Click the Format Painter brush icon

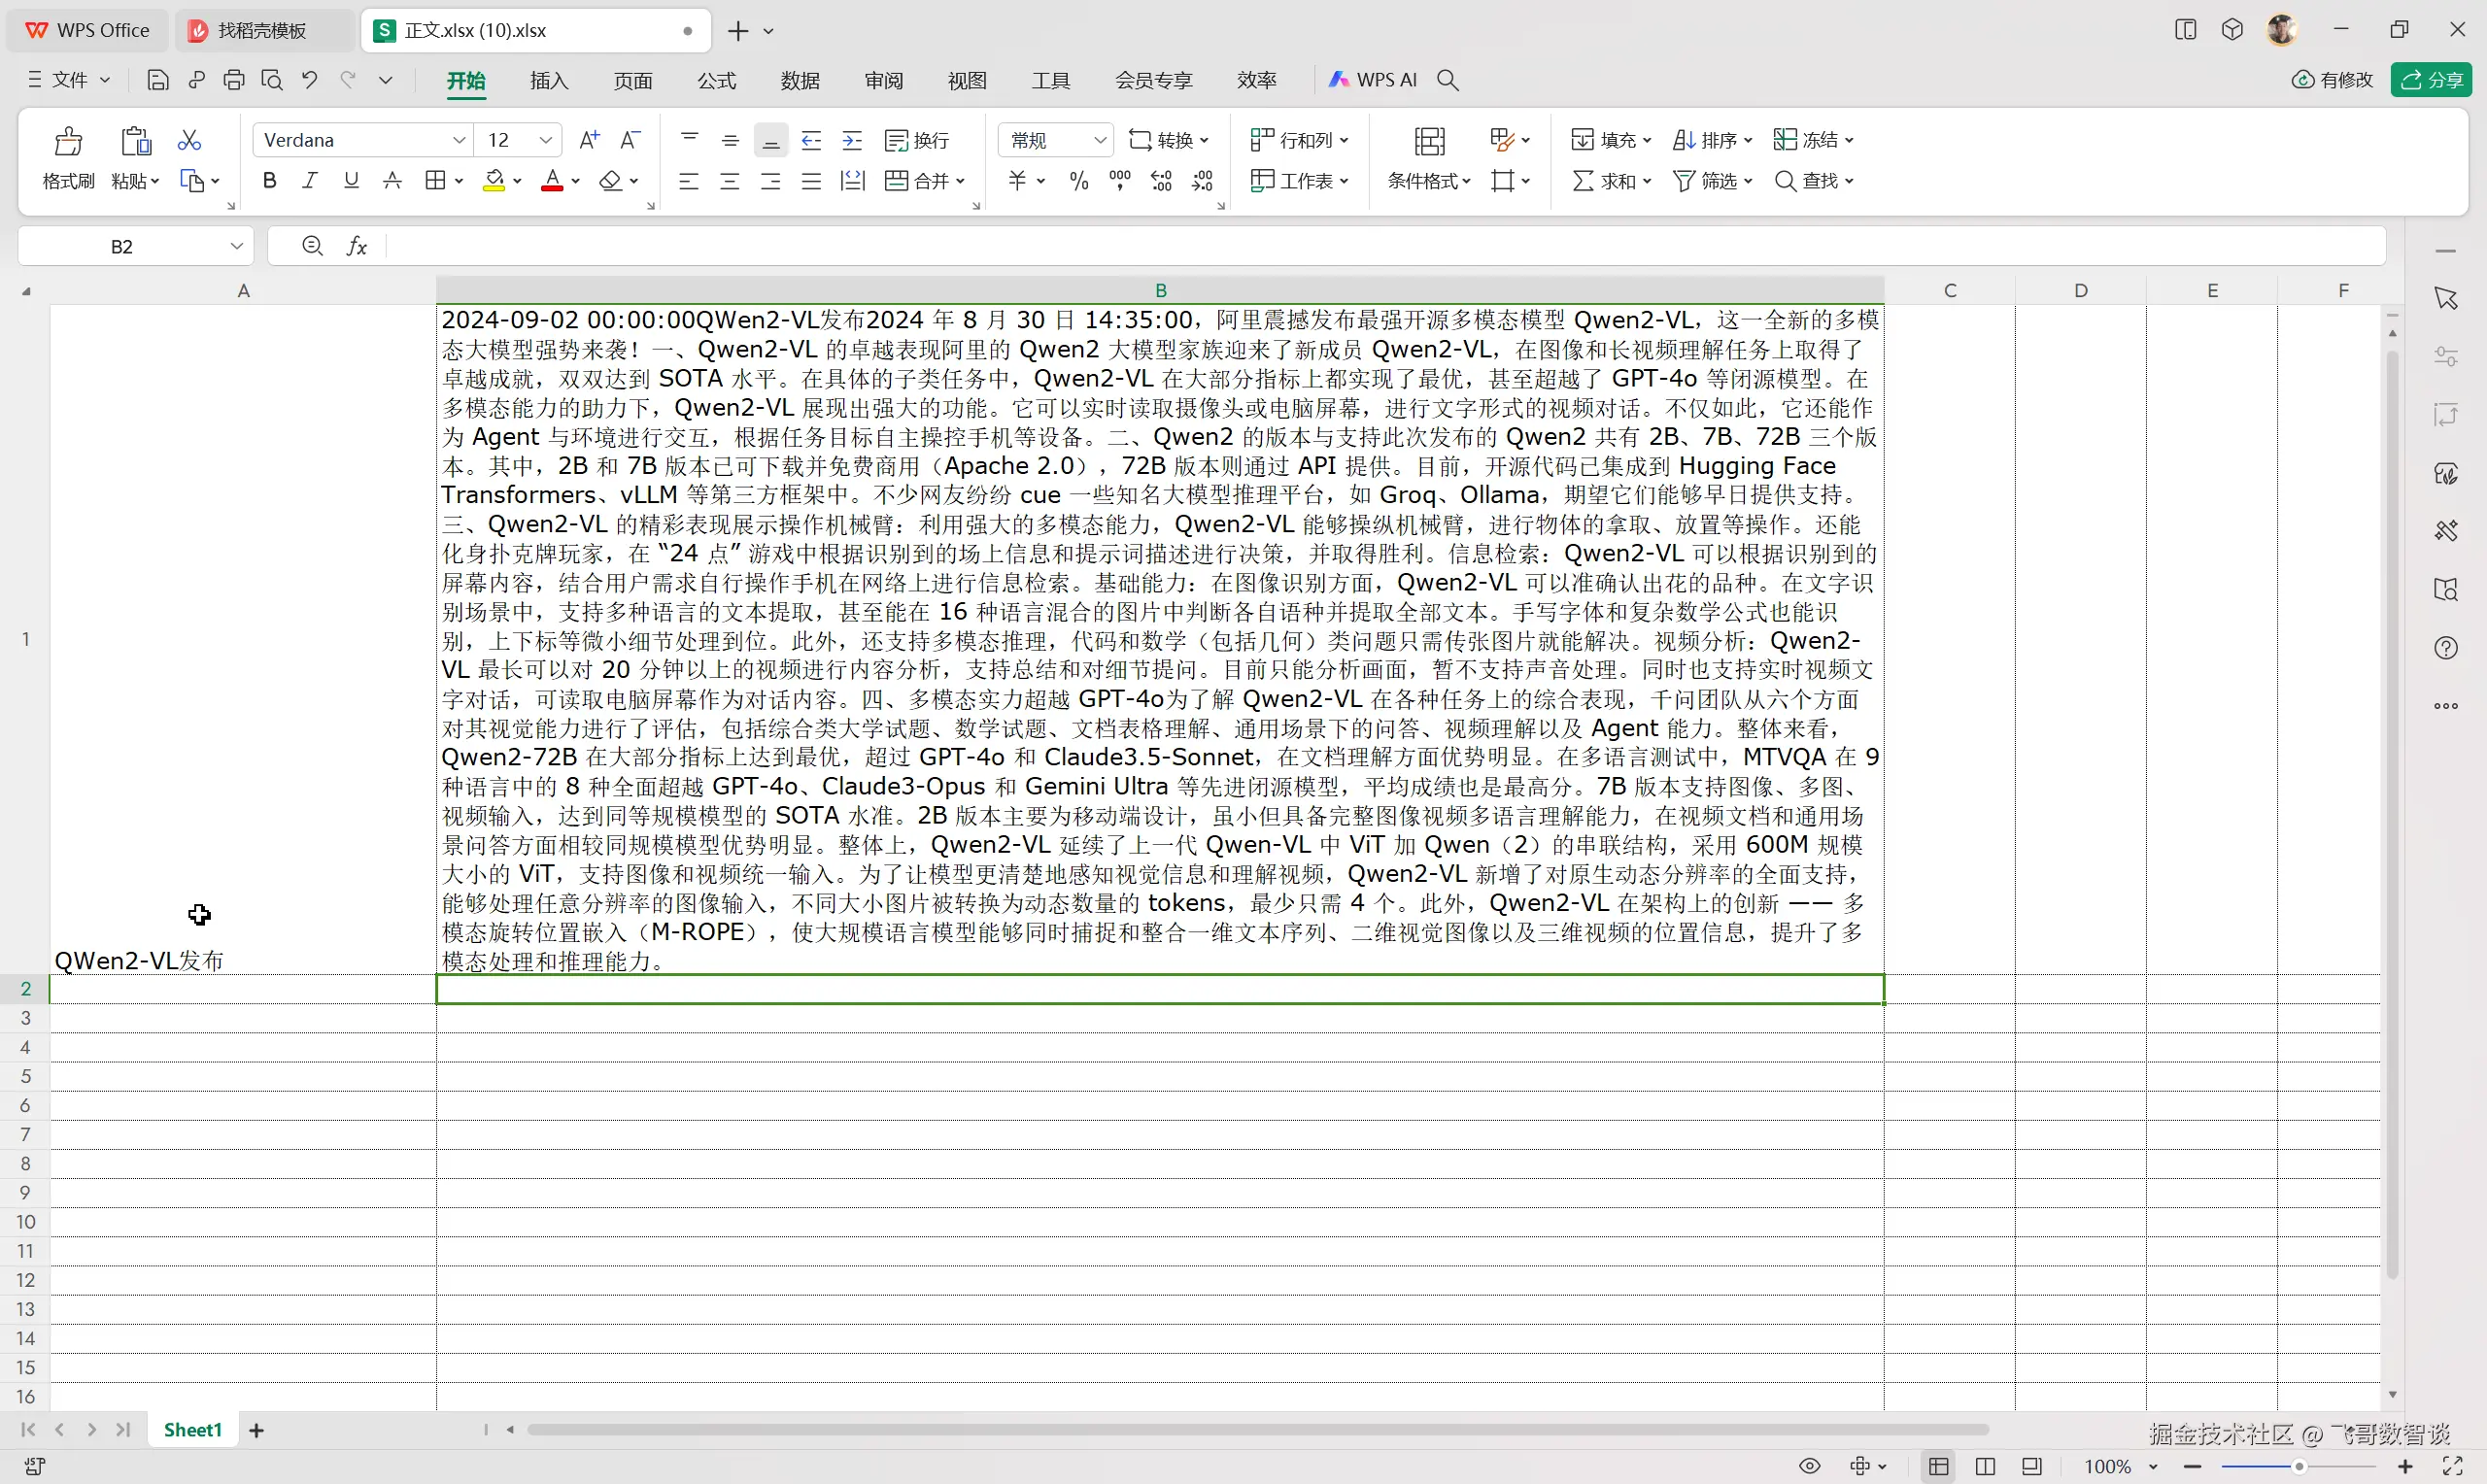pyautogui.click(x=68, y=142)
